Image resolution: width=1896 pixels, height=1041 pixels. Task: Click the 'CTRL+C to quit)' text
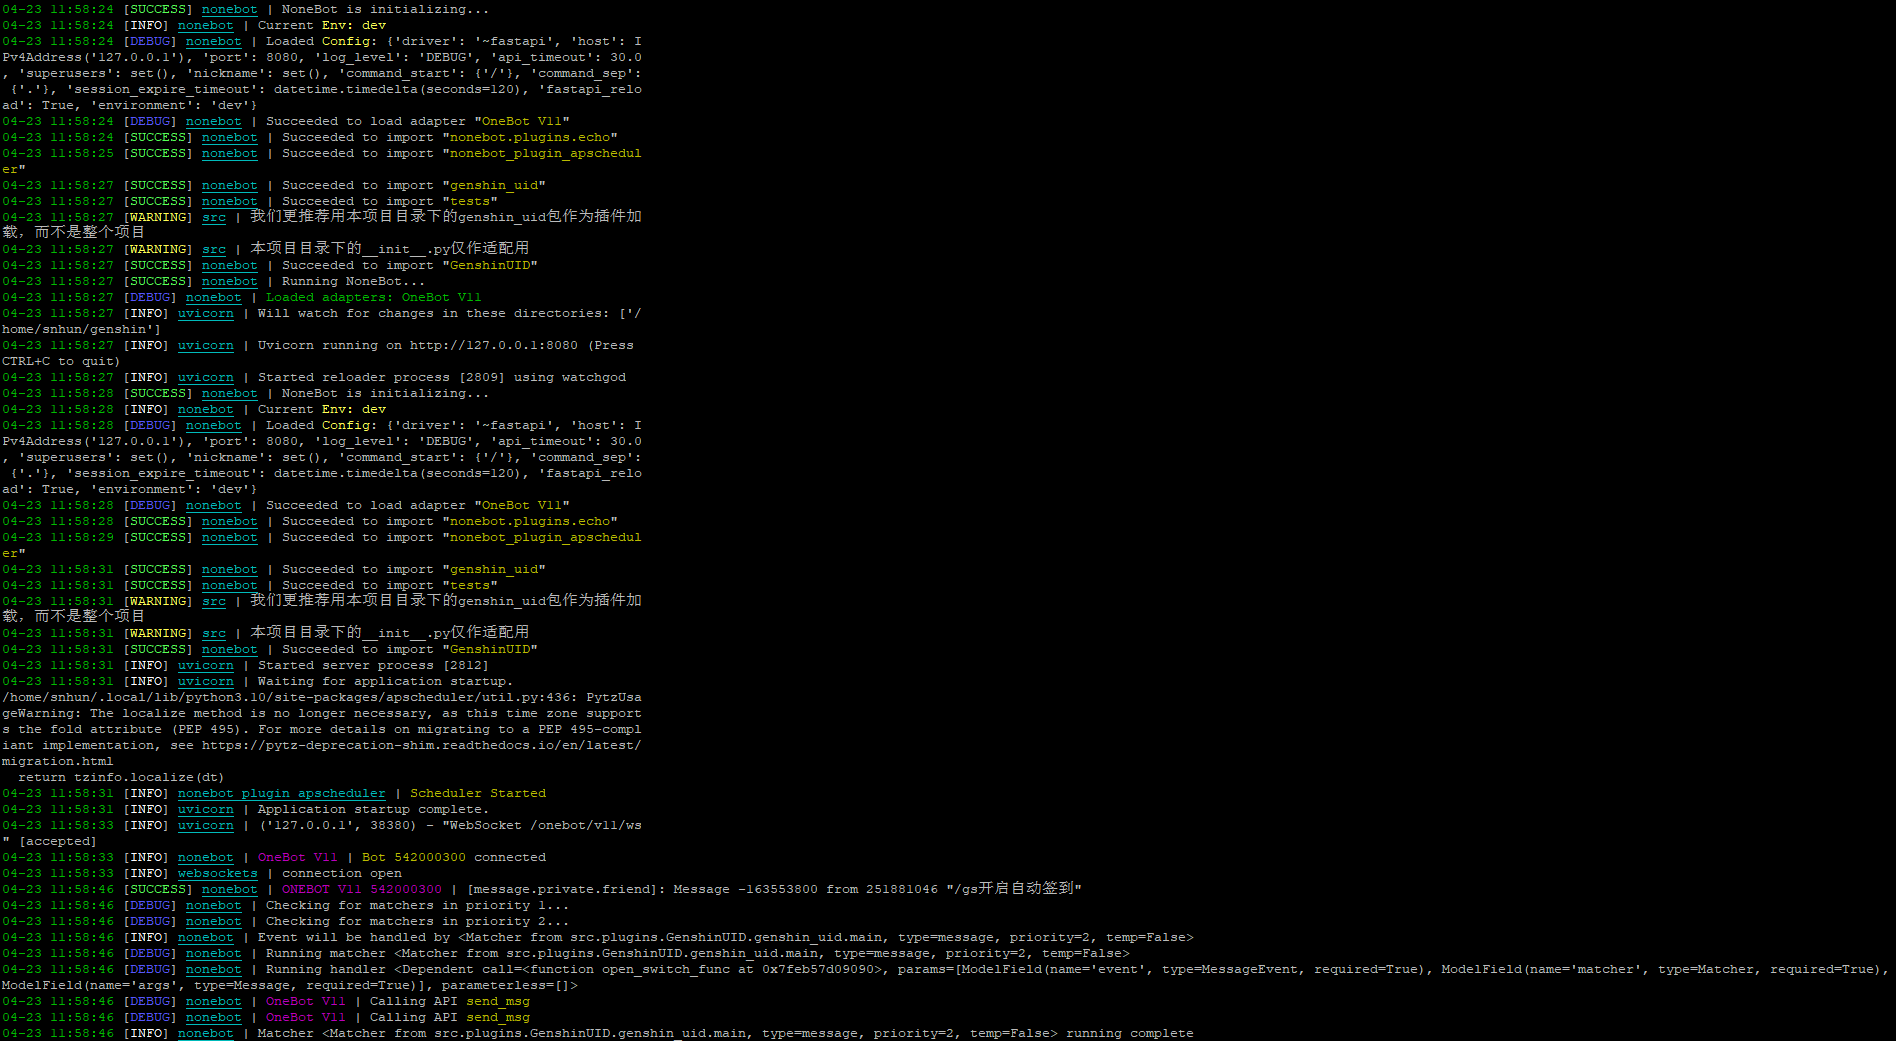coord(61,361)
